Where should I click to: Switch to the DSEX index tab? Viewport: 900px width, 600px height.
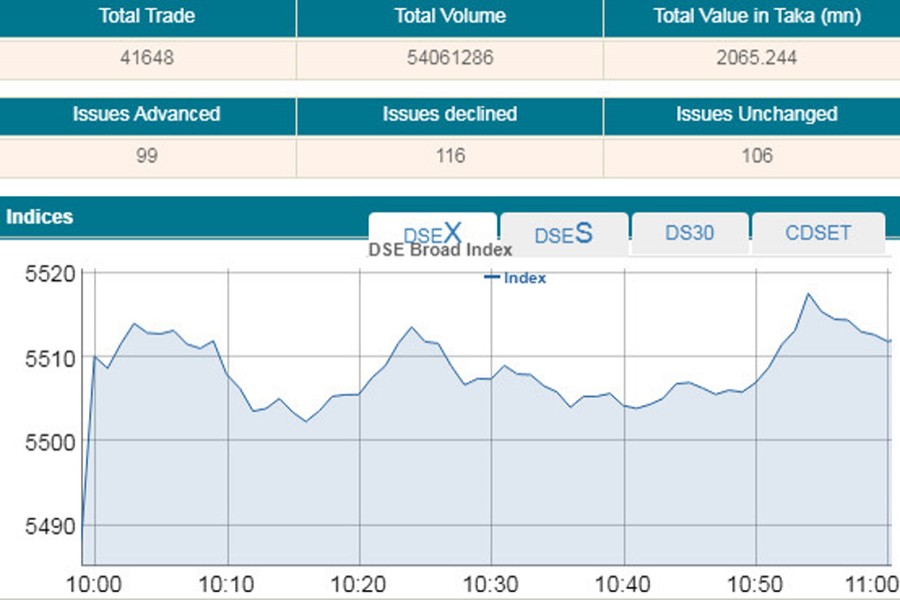tap(432, 233)
